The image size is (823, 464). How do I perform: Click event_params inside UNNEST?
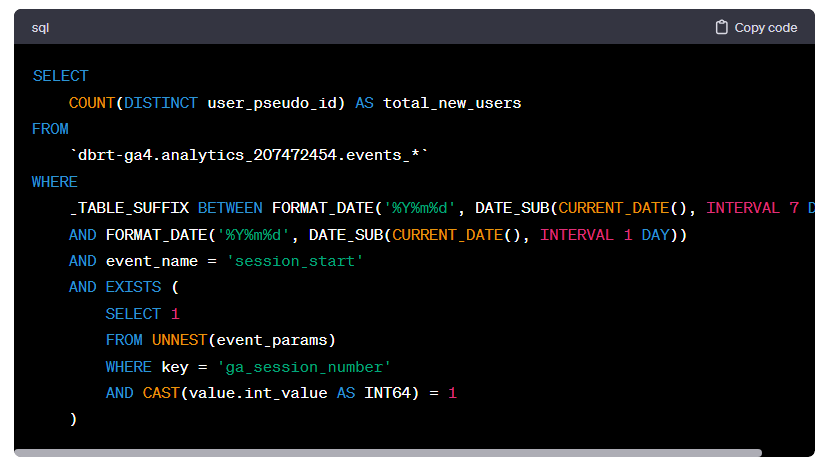pos(272,341)
